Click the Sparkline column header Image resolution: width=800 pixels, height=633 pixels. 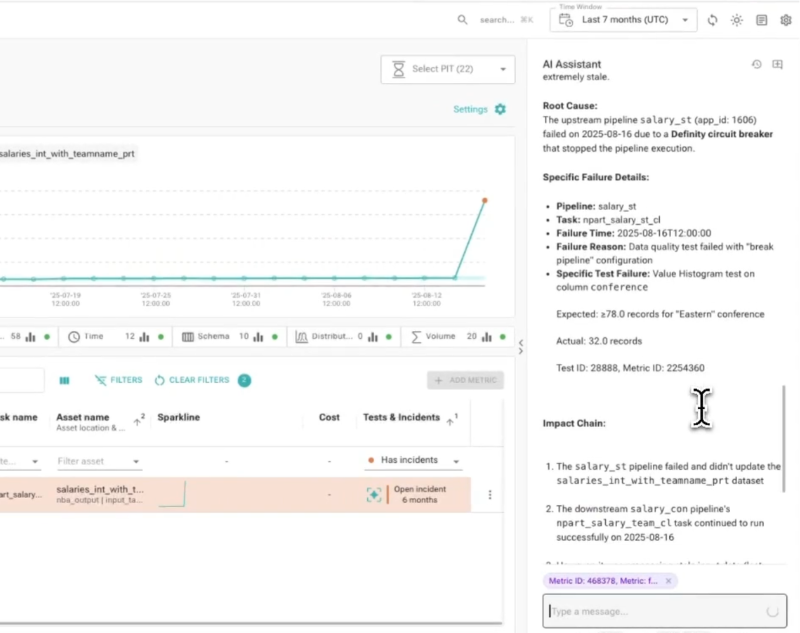pos(179,417)
